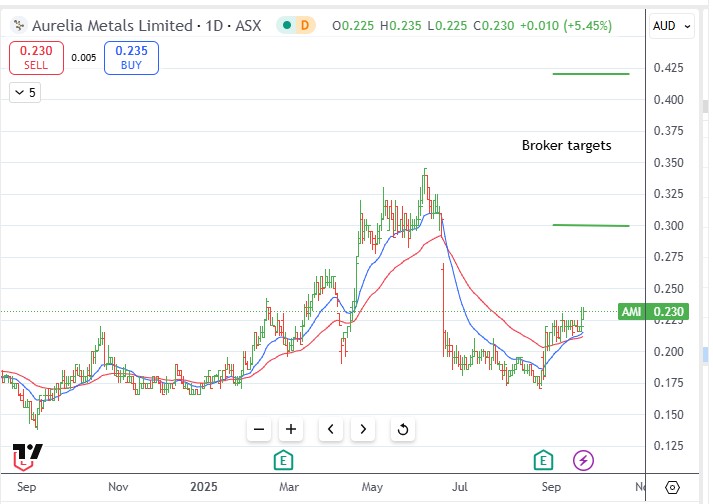Click the 0.200 price axis label

[x=668, y=352]
